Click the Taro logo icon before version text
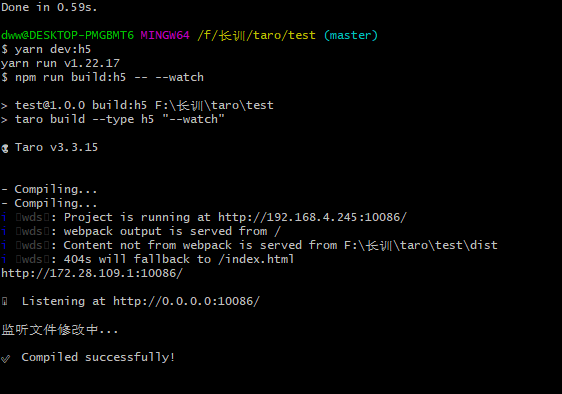Viewport: 562px width, 394px height. tap(5, 148)
